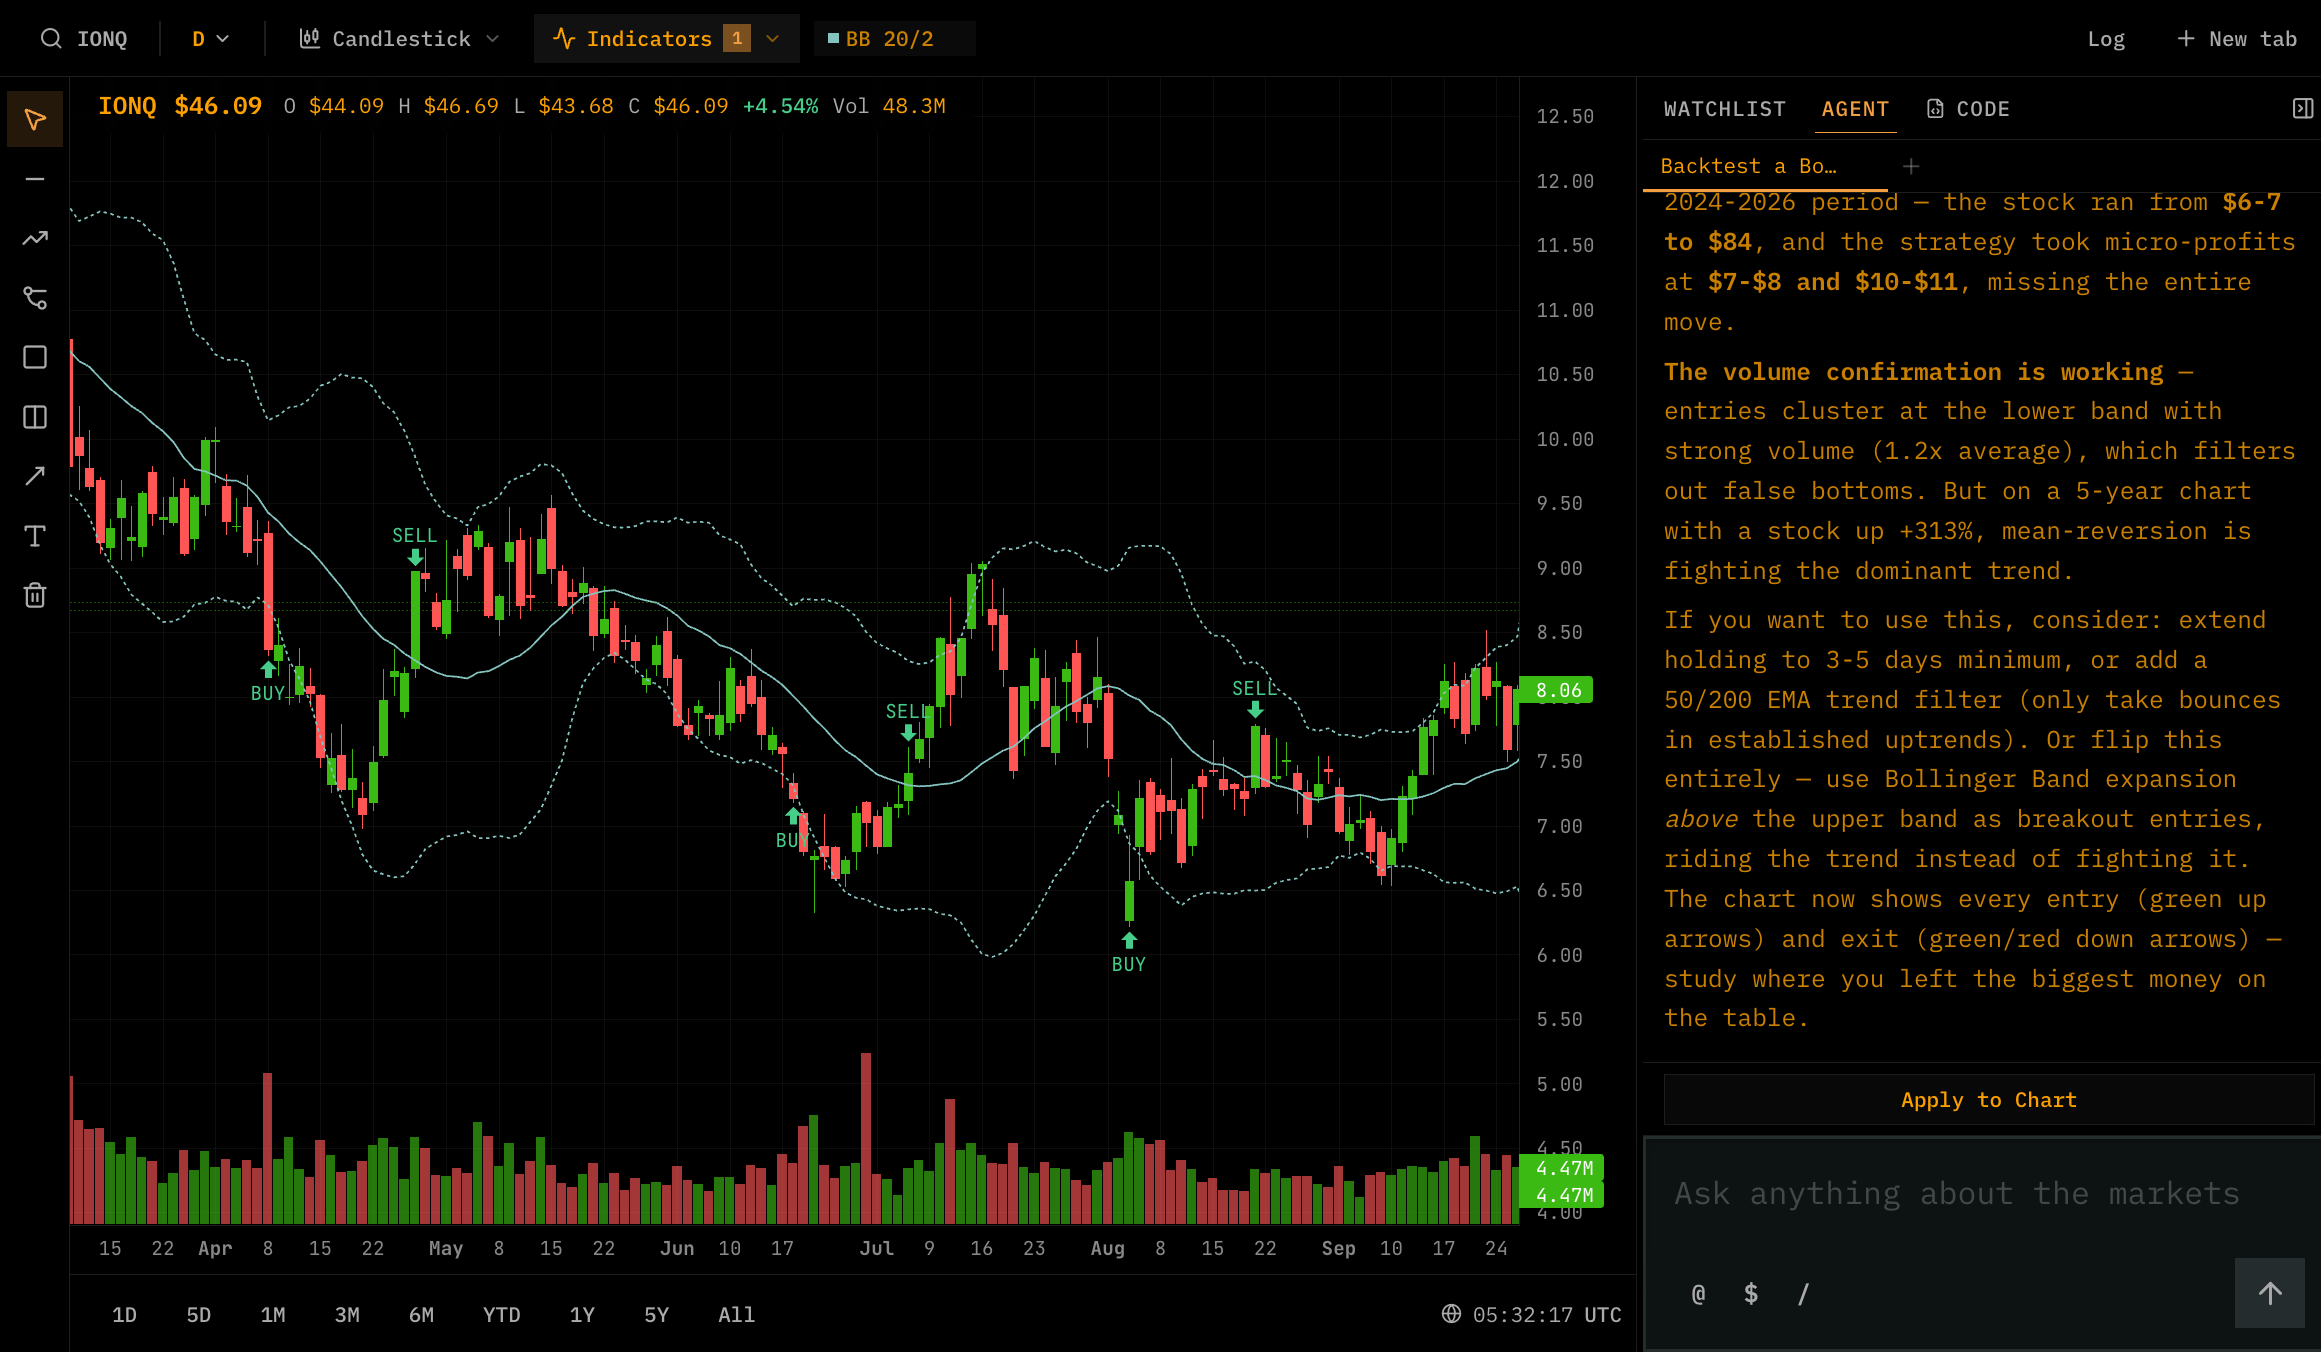Select the path drawing tool

click(x=35, y=297)
